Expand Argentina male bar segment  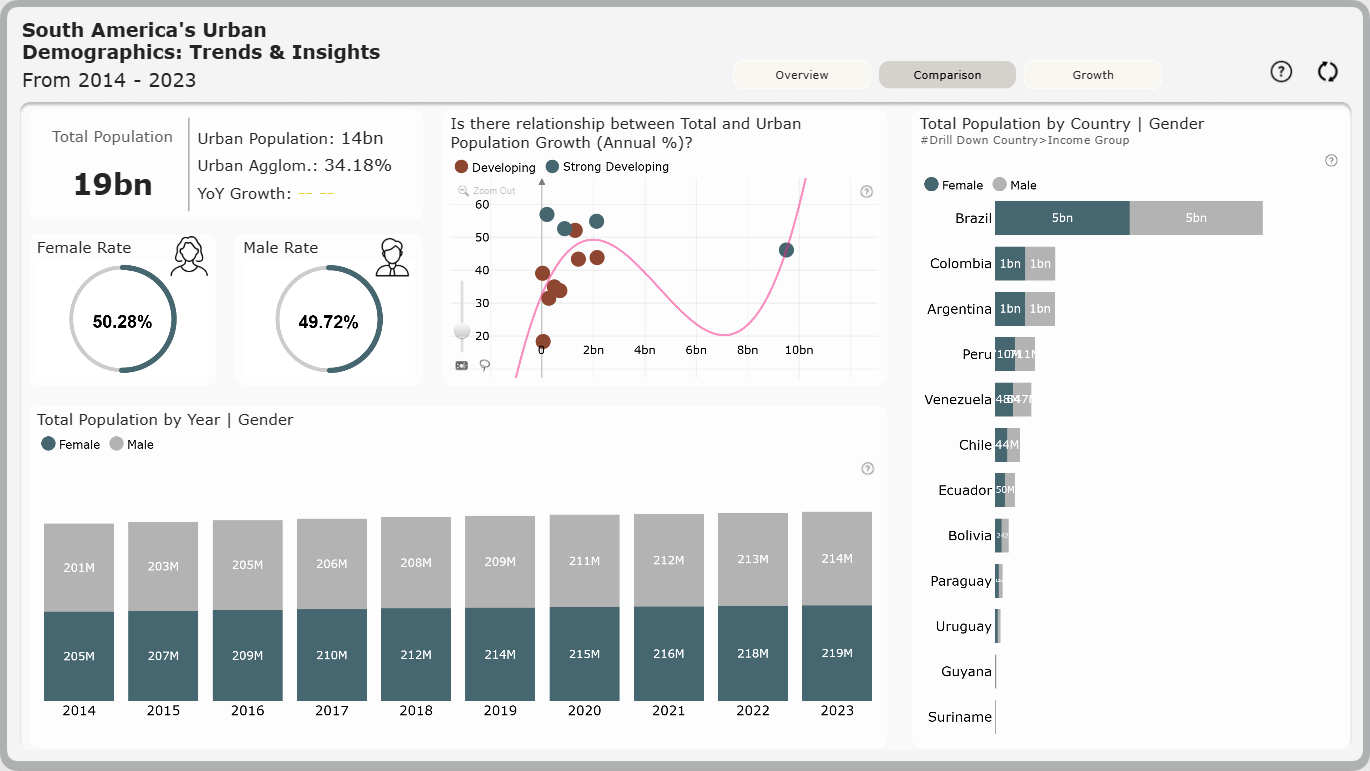[1040, 309]
